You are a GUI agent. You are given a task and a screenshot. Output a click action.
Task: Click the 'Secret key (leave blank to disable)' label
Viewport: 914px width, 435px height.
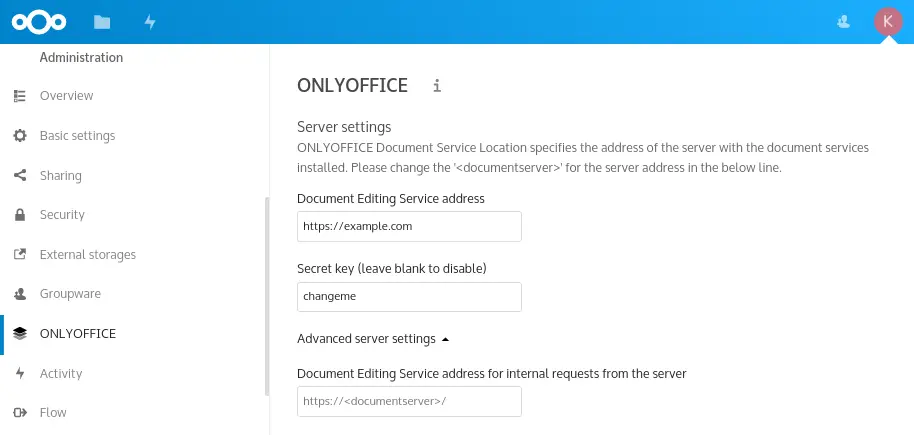coord(392,269)
